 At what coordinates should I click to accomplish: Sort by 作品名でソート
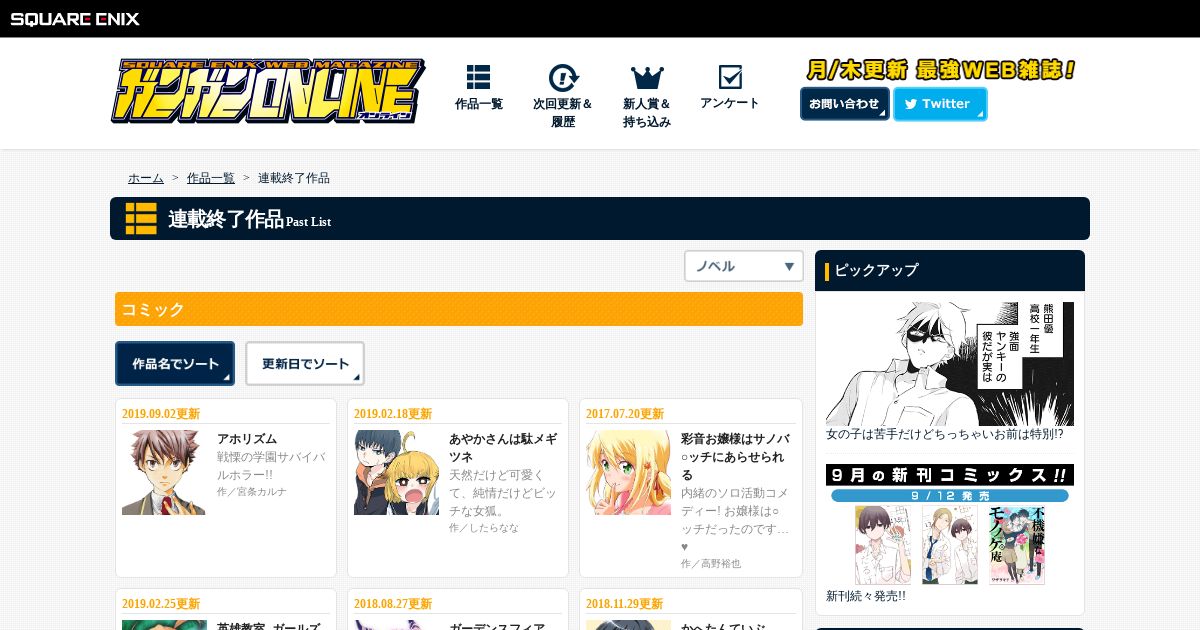pyautogui.click(x=175, y=364)
